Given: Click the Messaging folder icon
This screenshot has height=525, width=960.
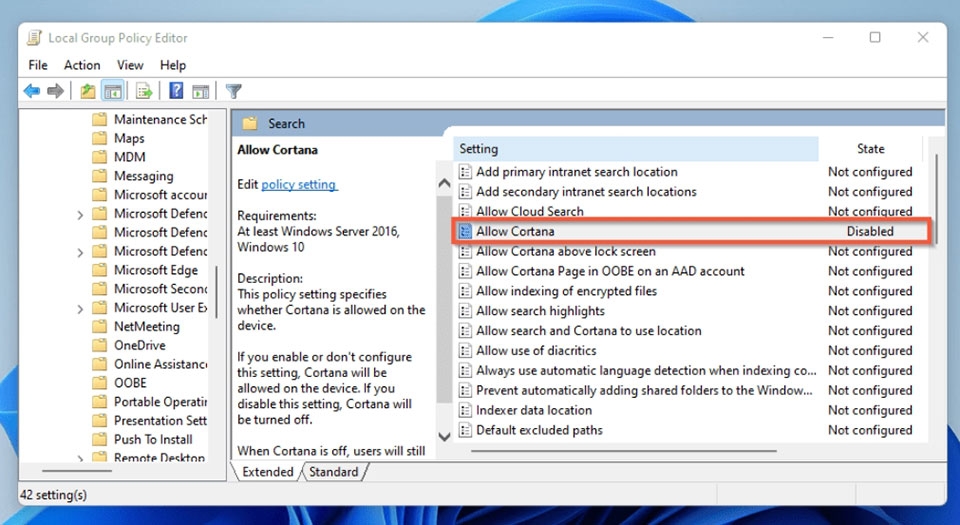Looking at the screenshot, I should pos(99,176).
